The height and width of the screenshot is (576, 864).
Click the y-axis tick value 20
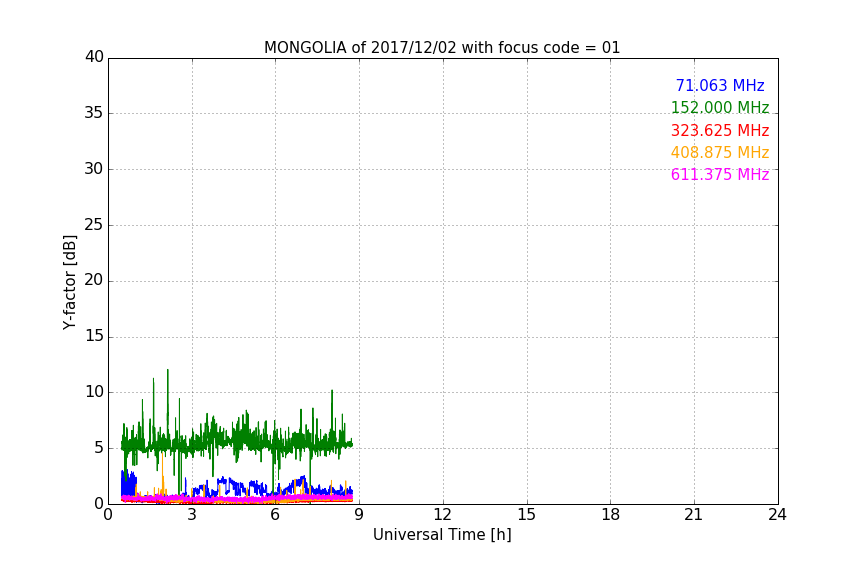point(94,281)
